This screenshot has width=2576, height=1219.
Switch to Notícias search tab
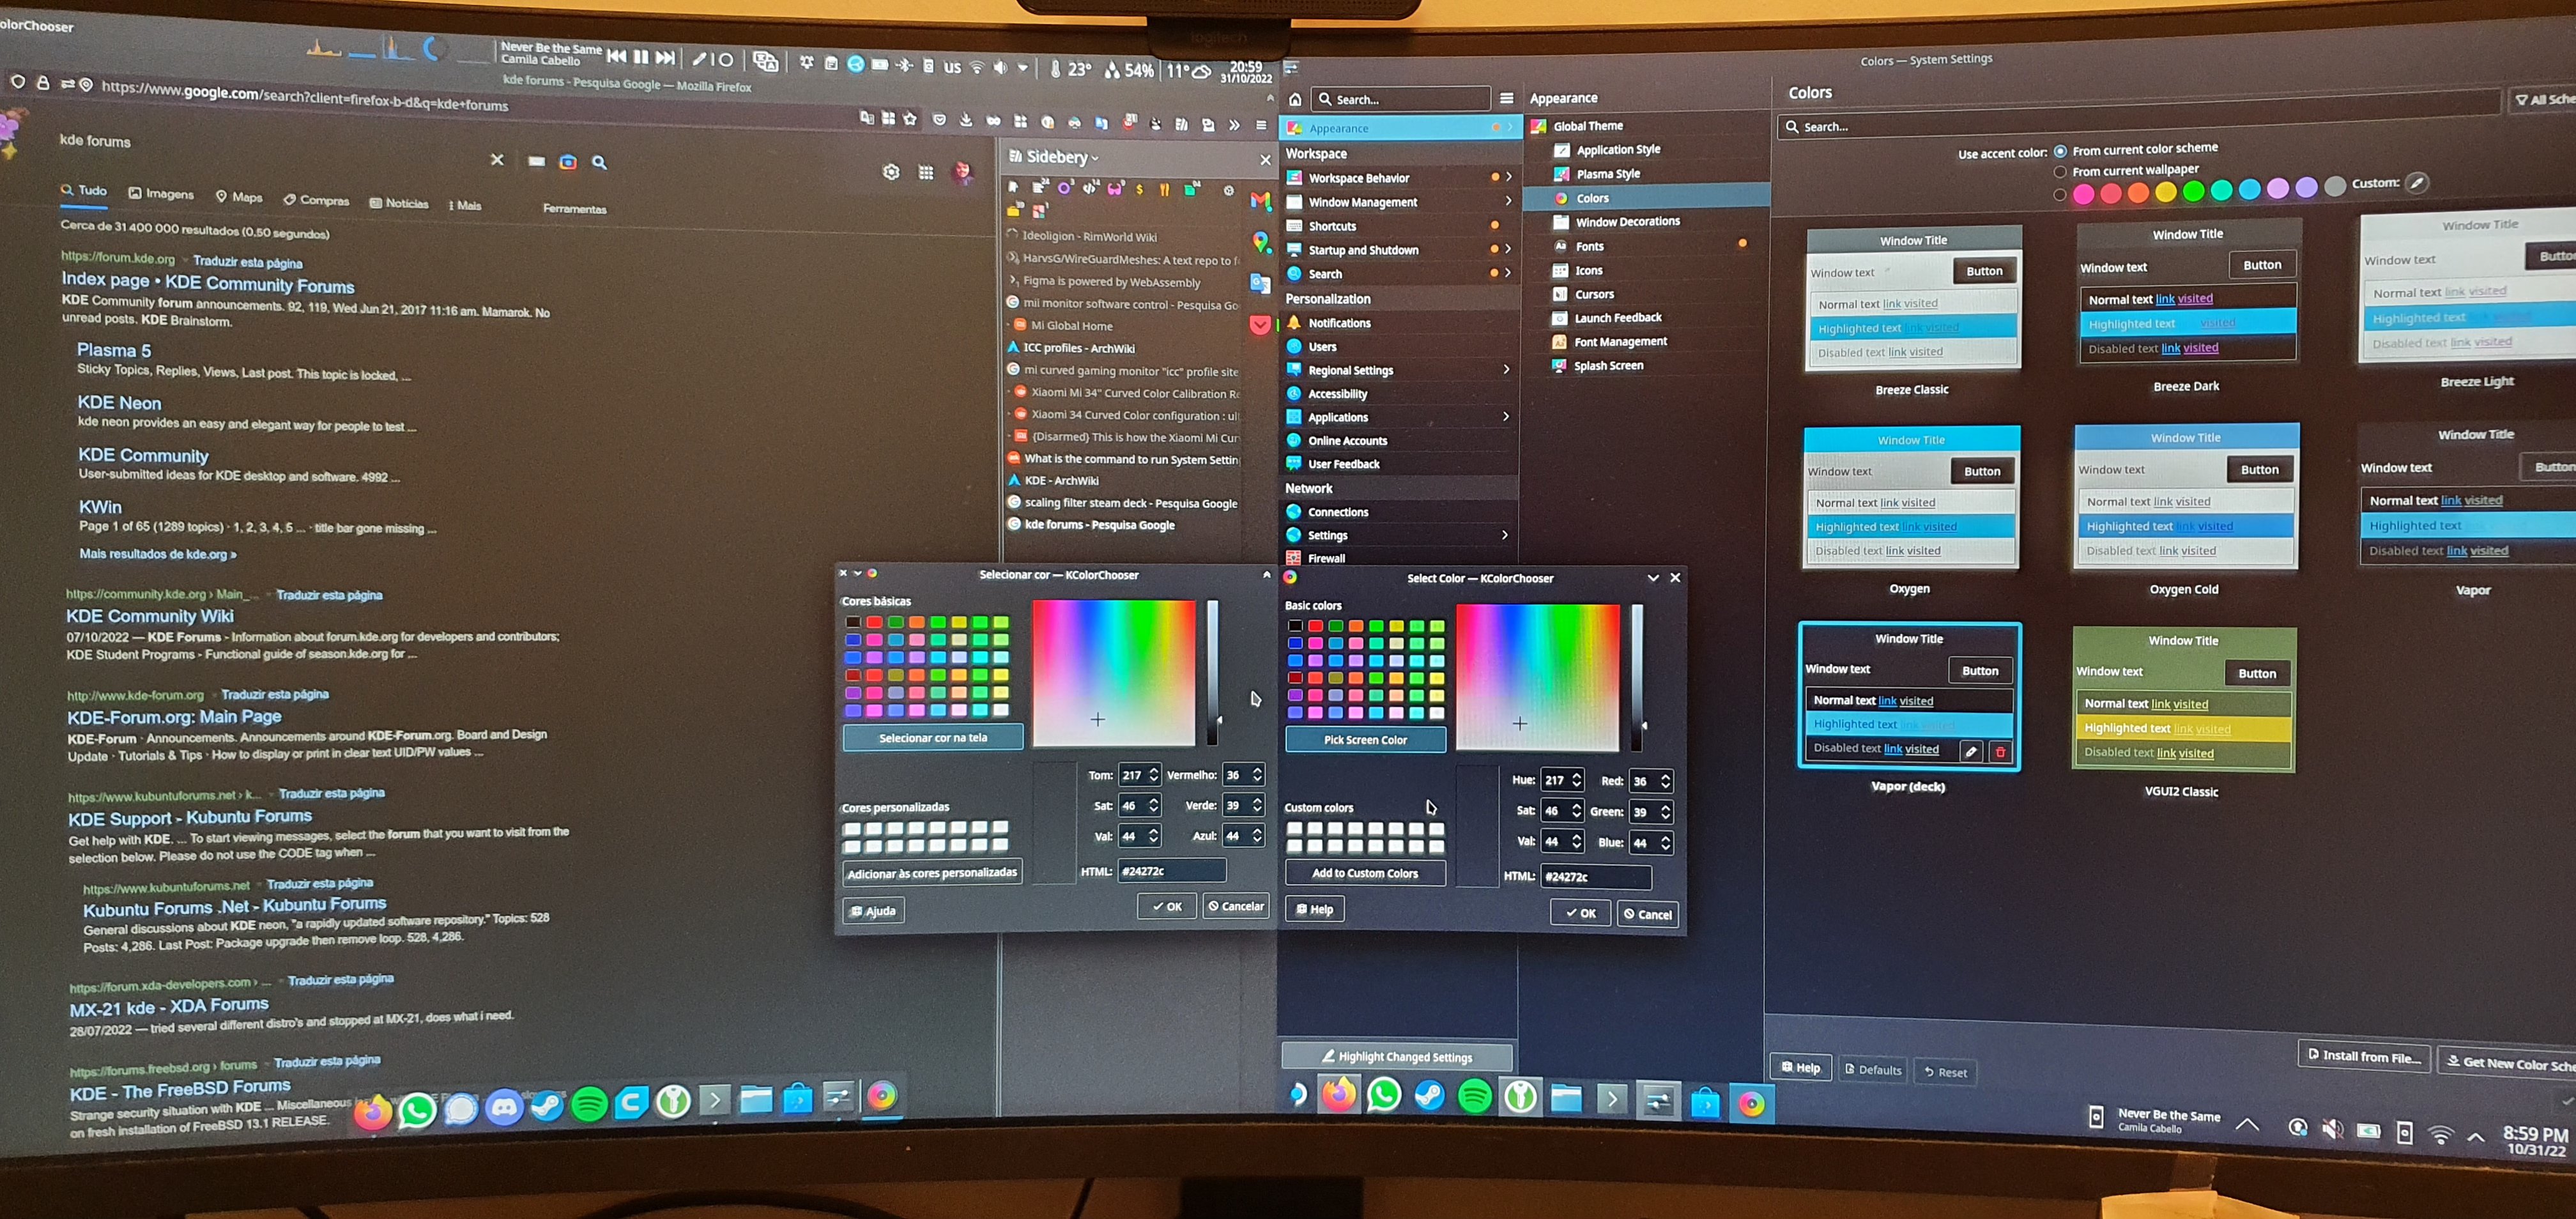click(x=399, y=203)
